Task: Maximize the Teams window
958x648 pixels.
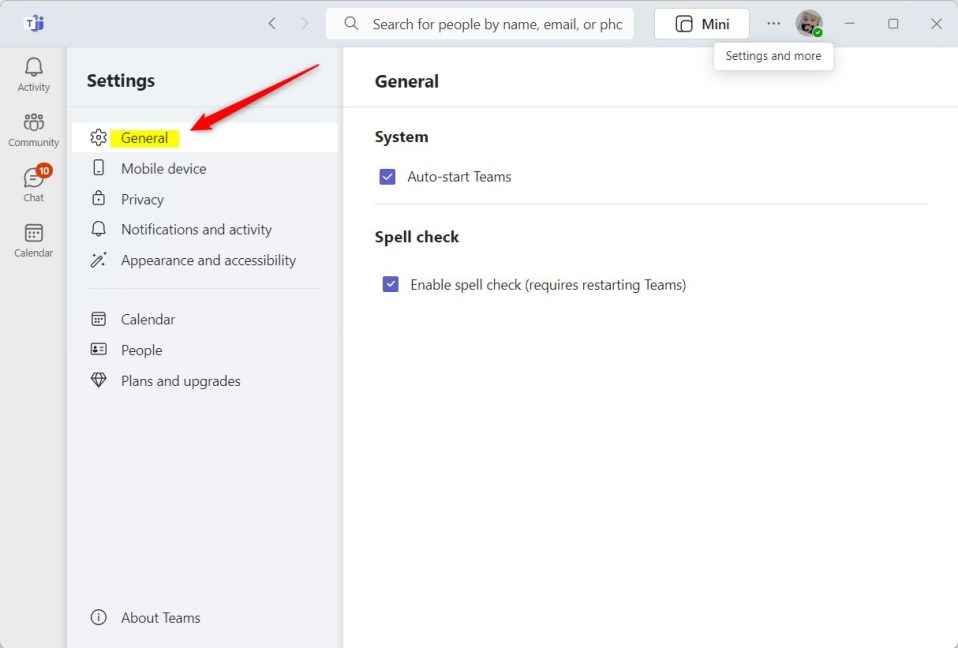Action: pos(893,24)
